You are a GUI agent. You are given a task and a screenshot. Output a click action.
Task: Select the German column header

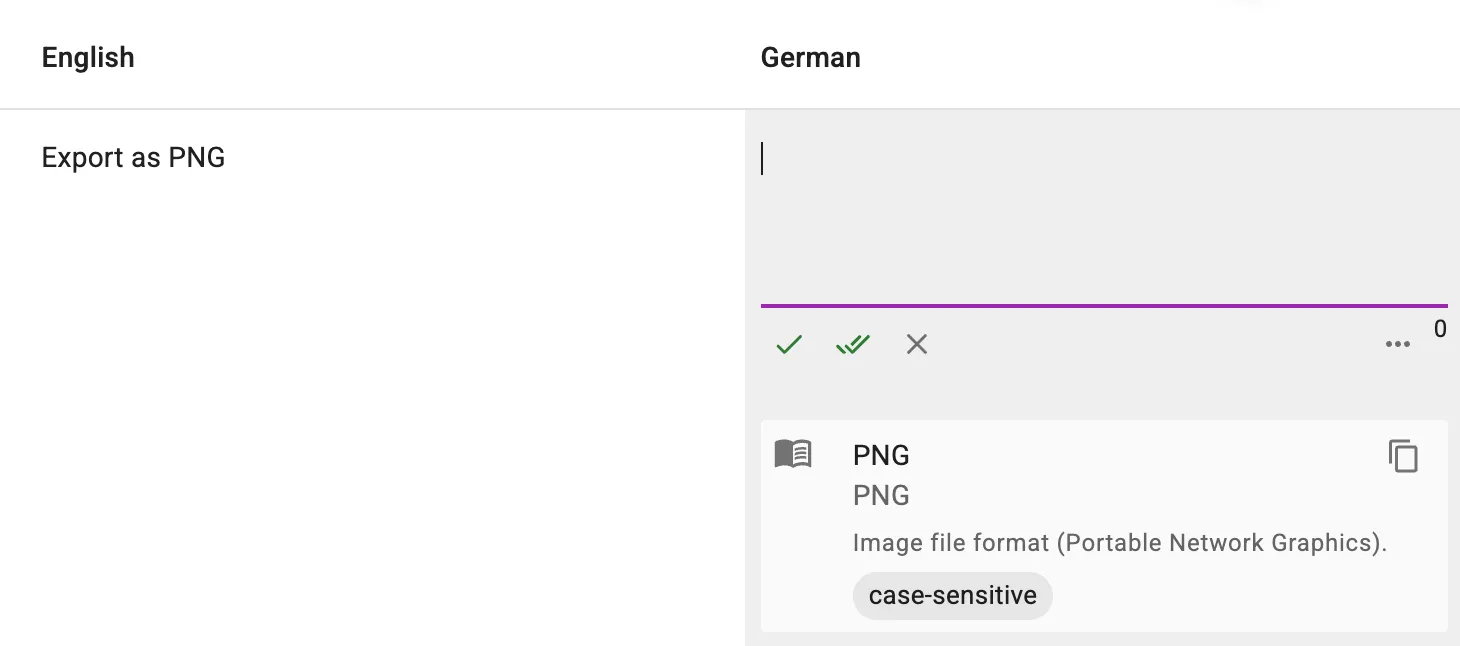click(810, 57)
